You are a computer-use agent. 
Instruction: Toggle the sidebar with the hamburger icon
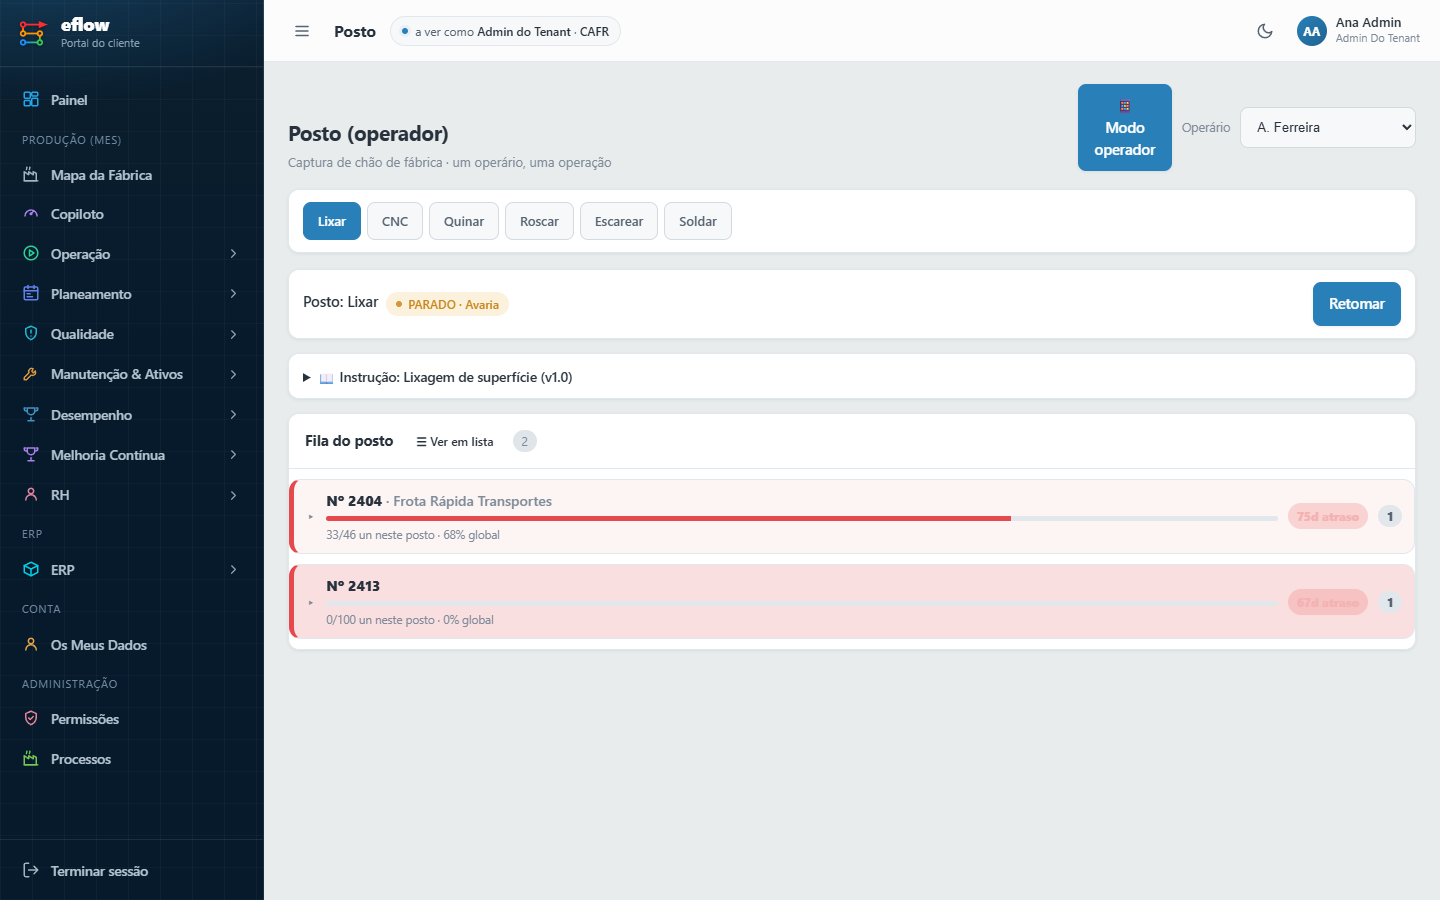302,31
